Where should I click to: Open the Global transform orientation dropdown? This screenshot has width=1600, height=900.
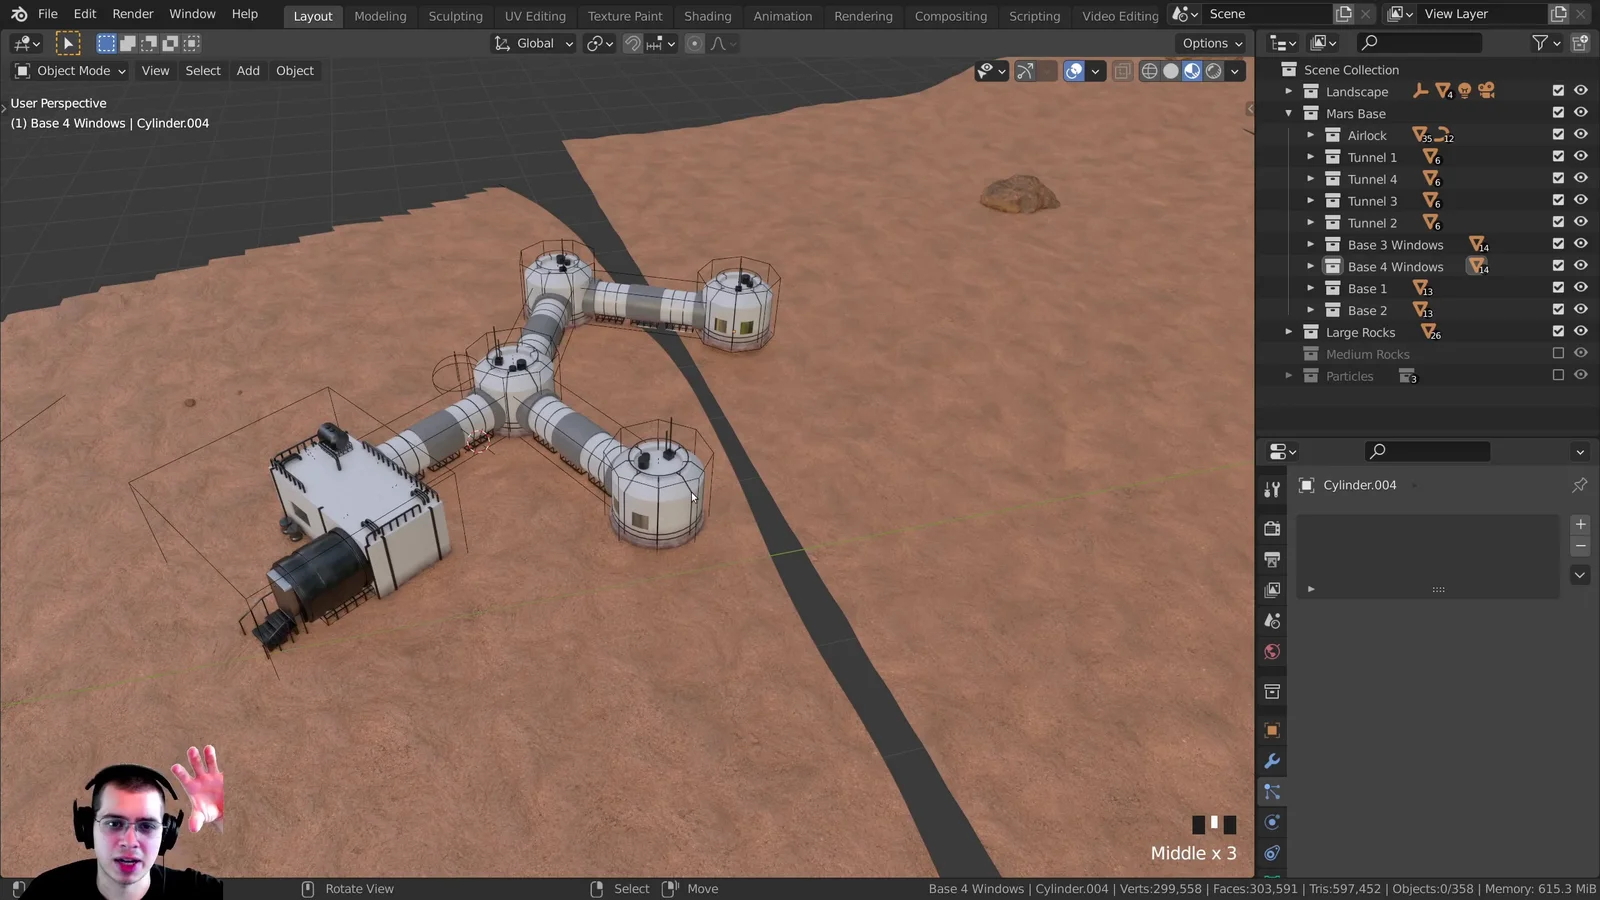[533, 43]
